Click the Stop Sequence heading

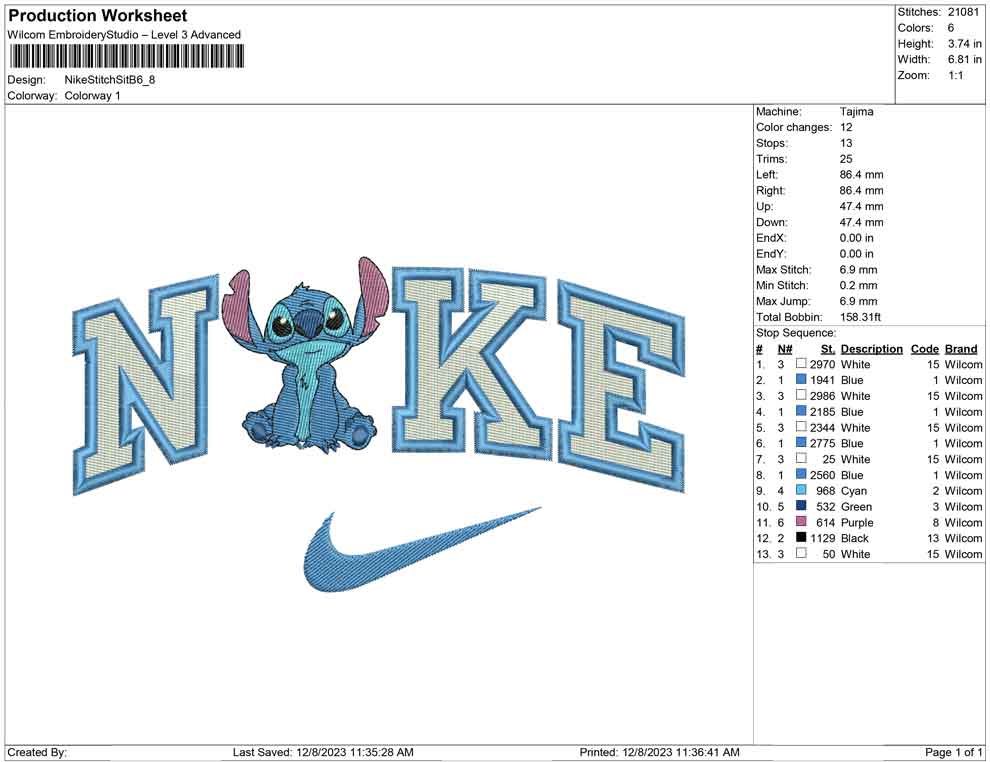(x=796, y=333)
